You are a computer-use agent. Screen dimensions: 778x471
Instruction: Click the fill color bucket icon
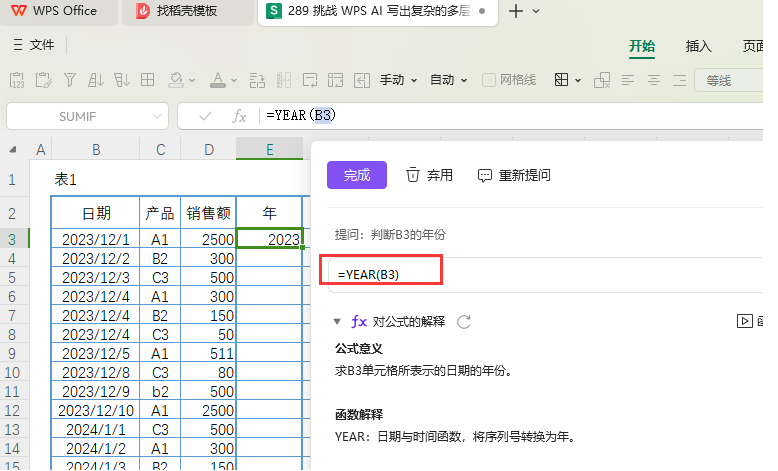(176, 80)
